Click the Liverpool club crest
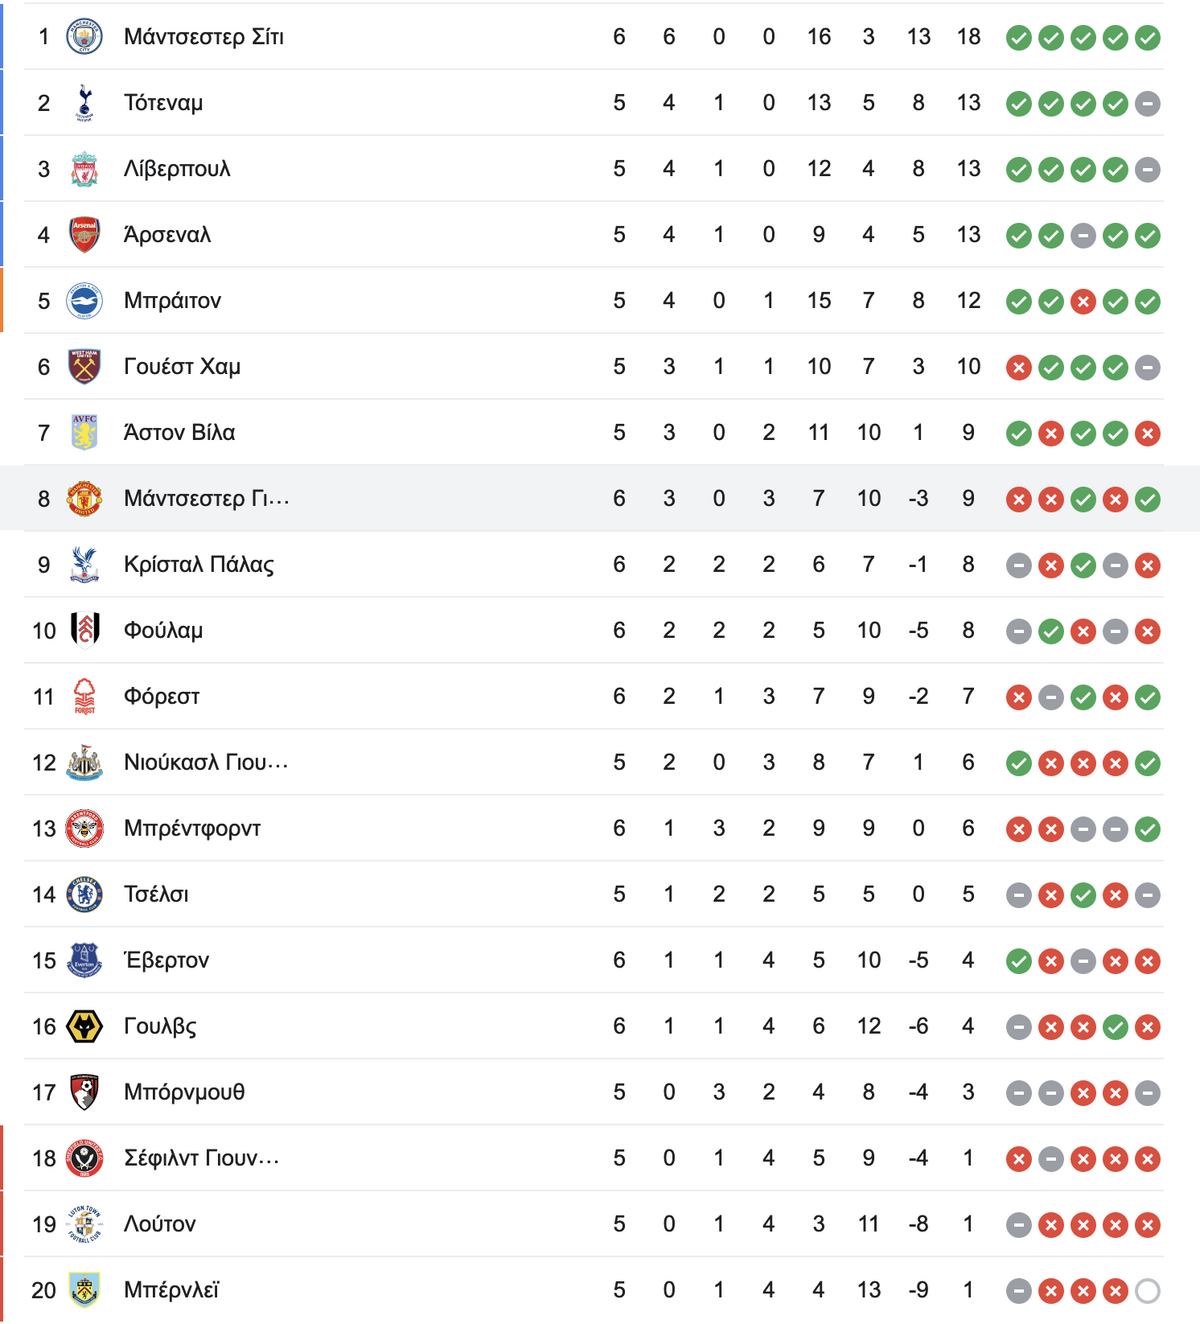This screenshot has width=1200, height=1324. point(84,169)
